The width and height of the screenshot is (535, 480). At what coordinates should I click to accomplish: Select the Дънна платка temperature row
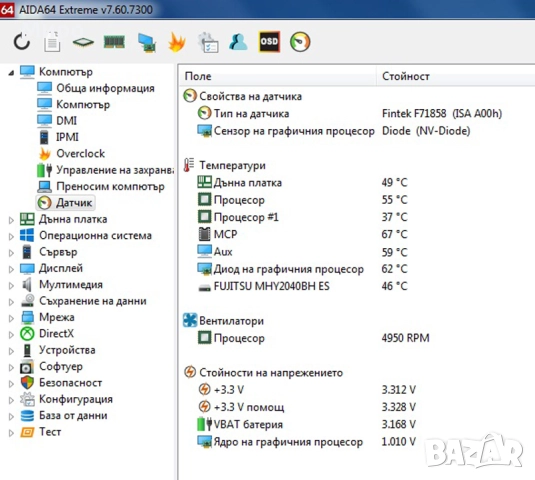tap(303, 183)
